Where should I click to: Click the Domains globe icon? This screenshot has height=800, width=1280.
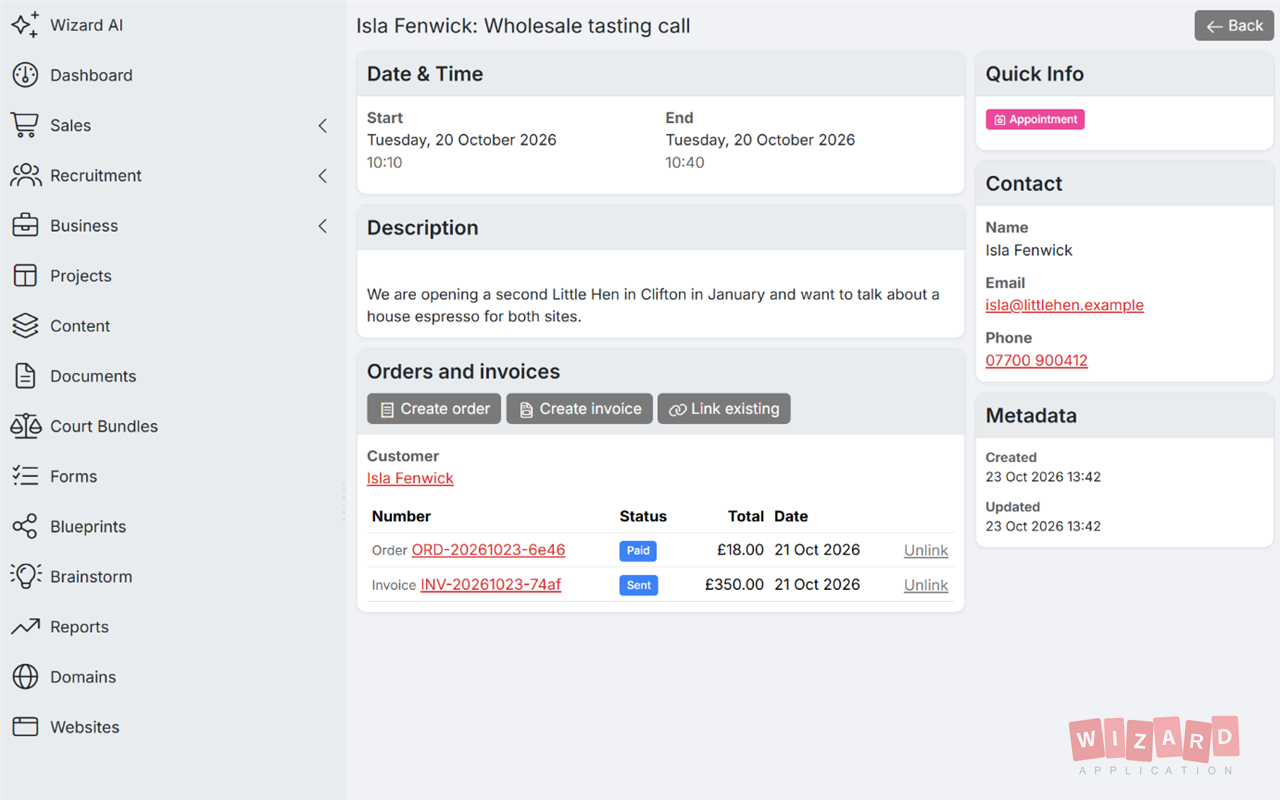coord(25,677)
